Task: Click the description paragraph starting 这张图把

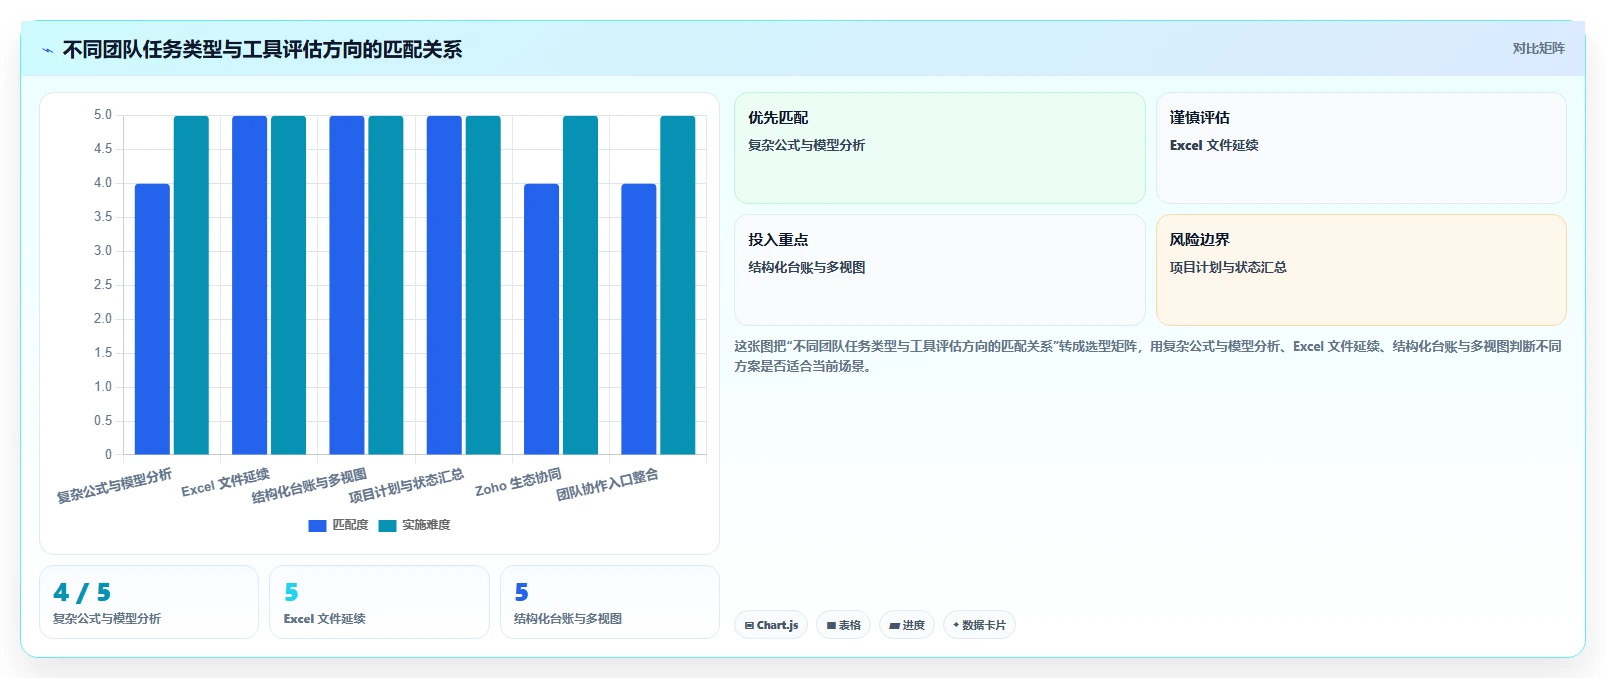Action: click(x=1148, y=356)
